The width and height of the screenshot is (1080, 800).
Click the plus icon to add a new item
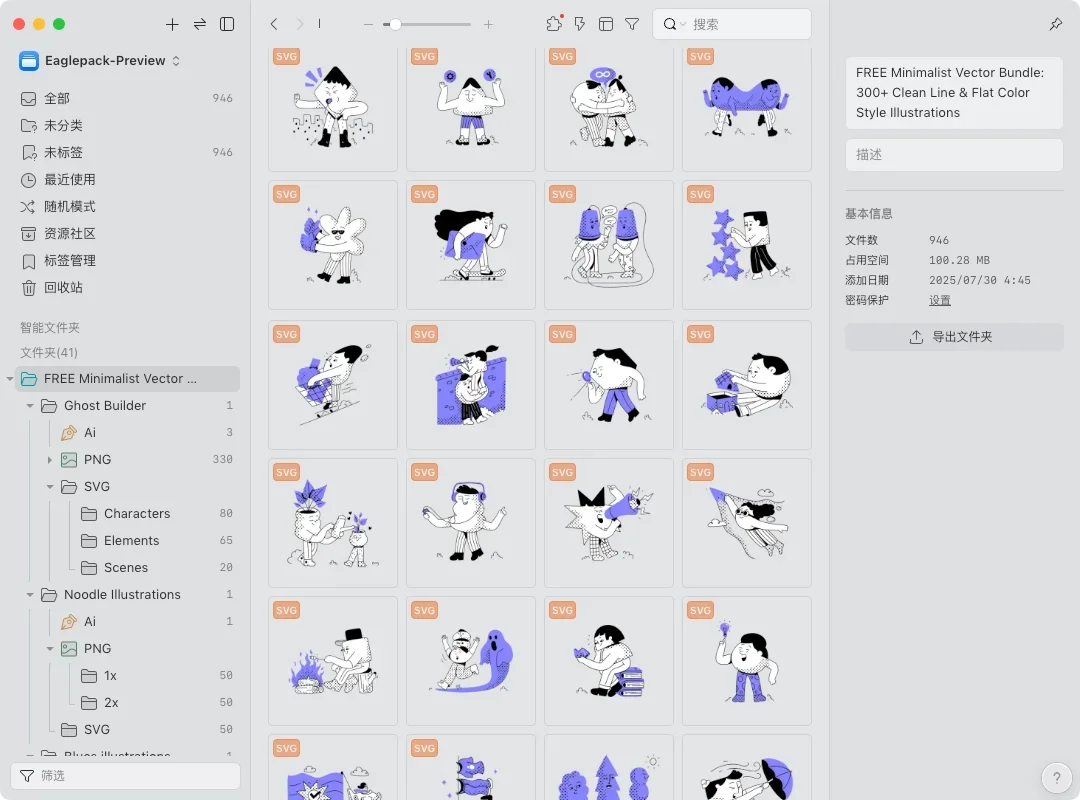point(172,24)
